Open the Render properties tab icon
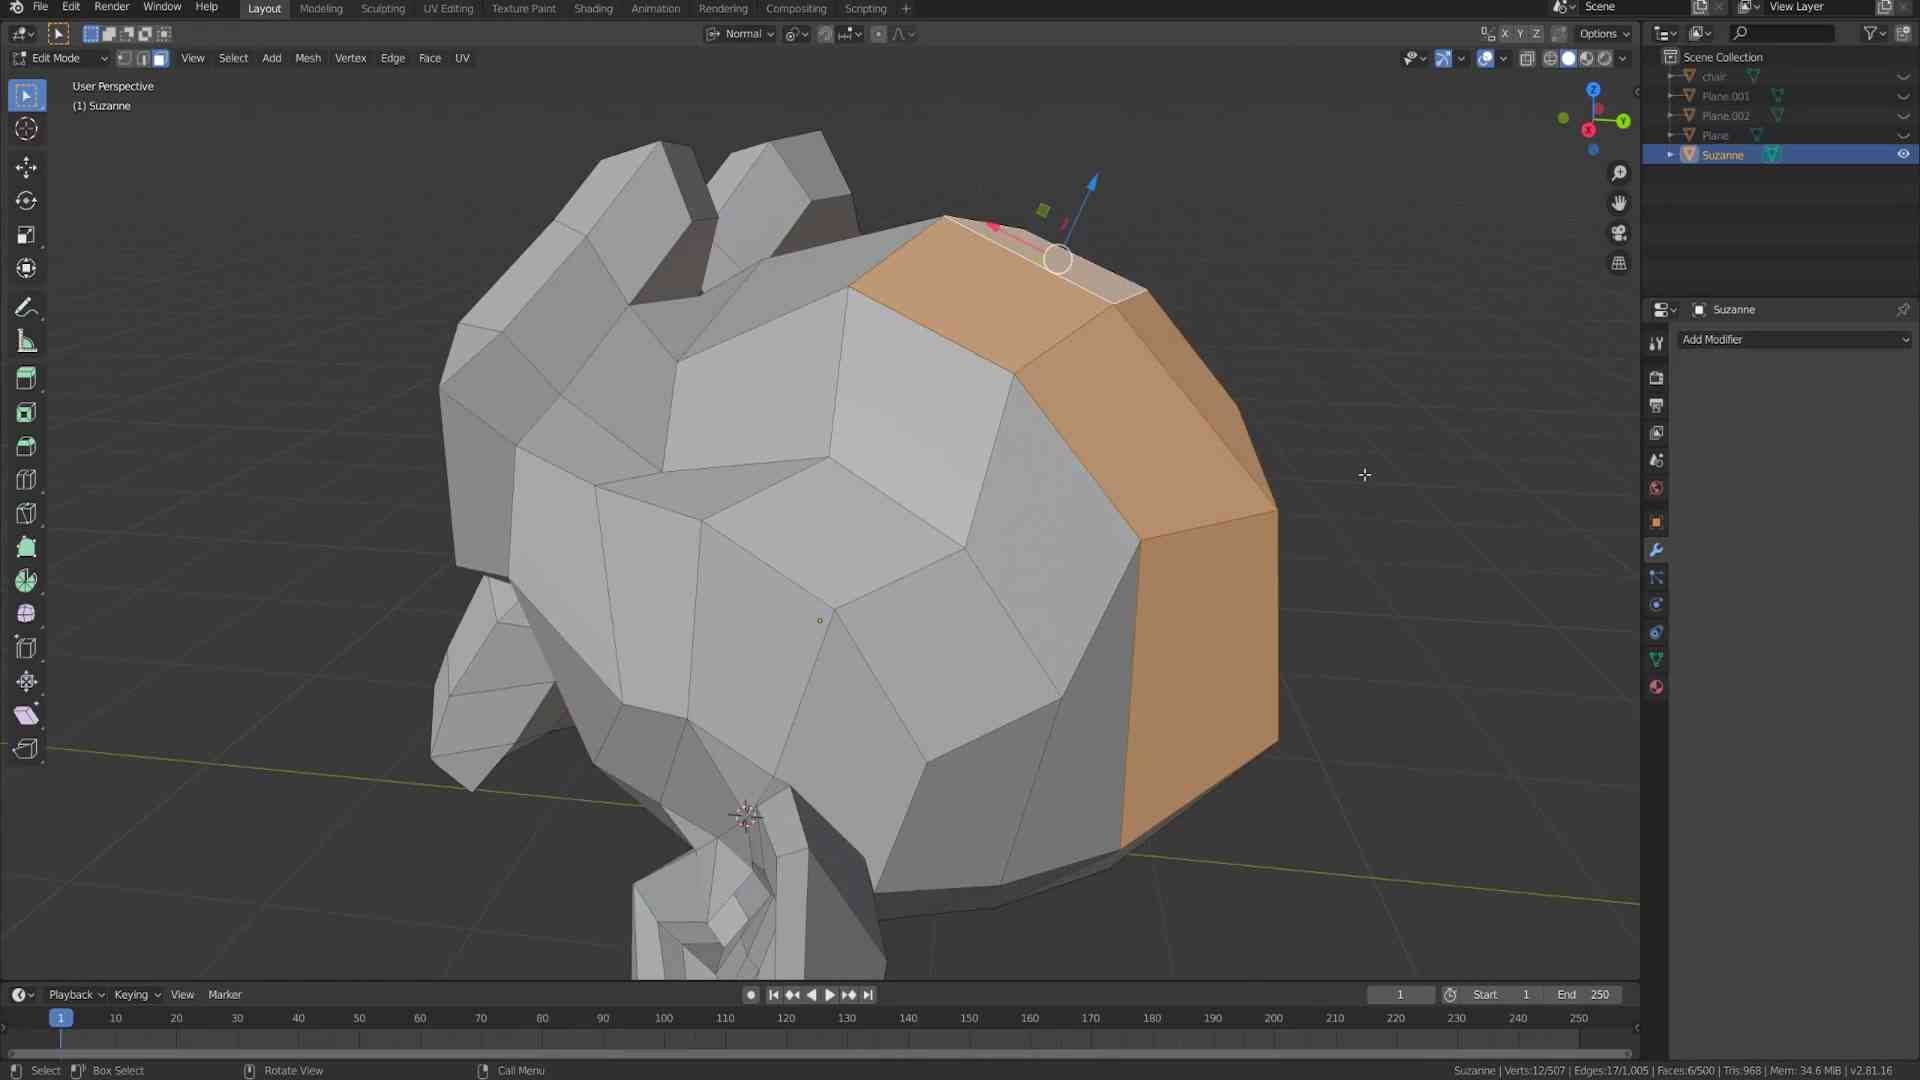Image resolution: width=1920 pixels, height=1080 pixels. click(1656, 378)
